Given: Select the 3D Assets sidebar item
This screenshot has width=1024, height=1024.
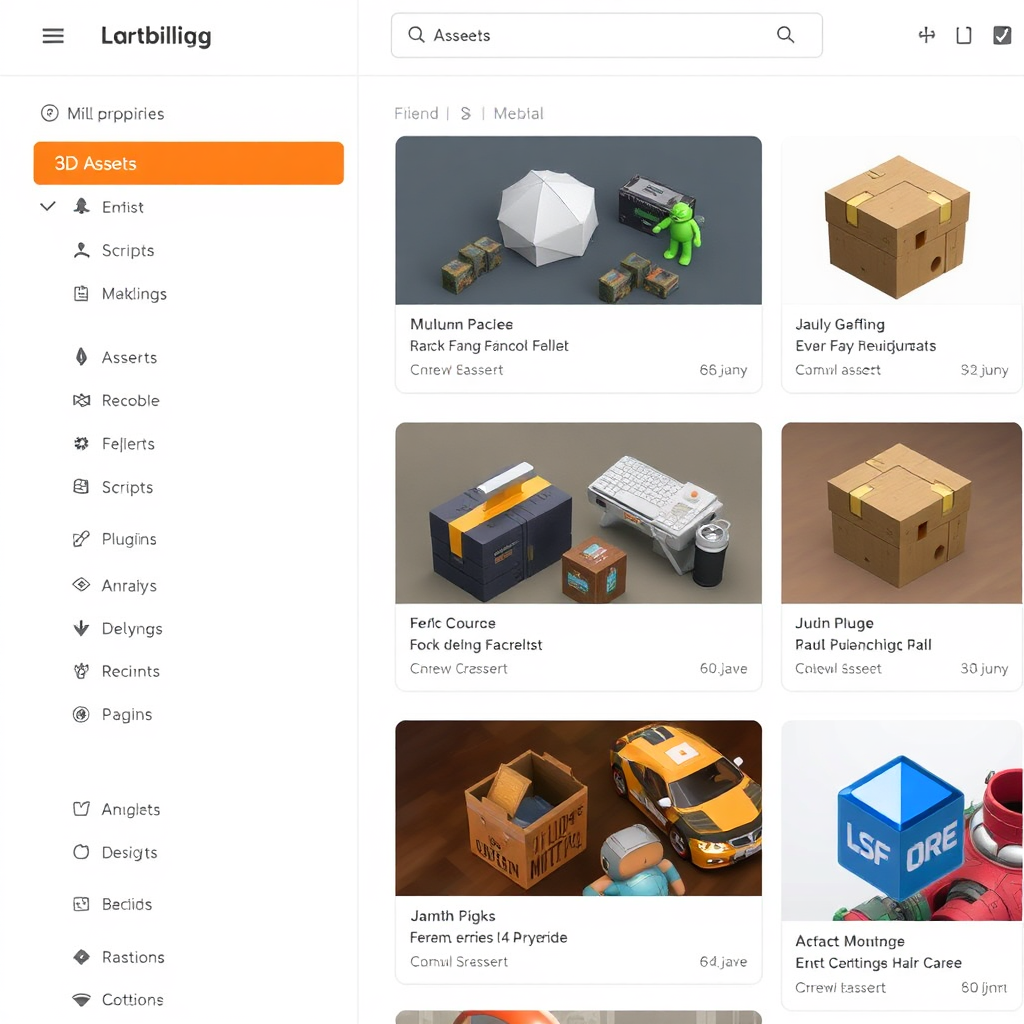Looking at the screenshot, I should pyautogui.click(x=188, y=163).
